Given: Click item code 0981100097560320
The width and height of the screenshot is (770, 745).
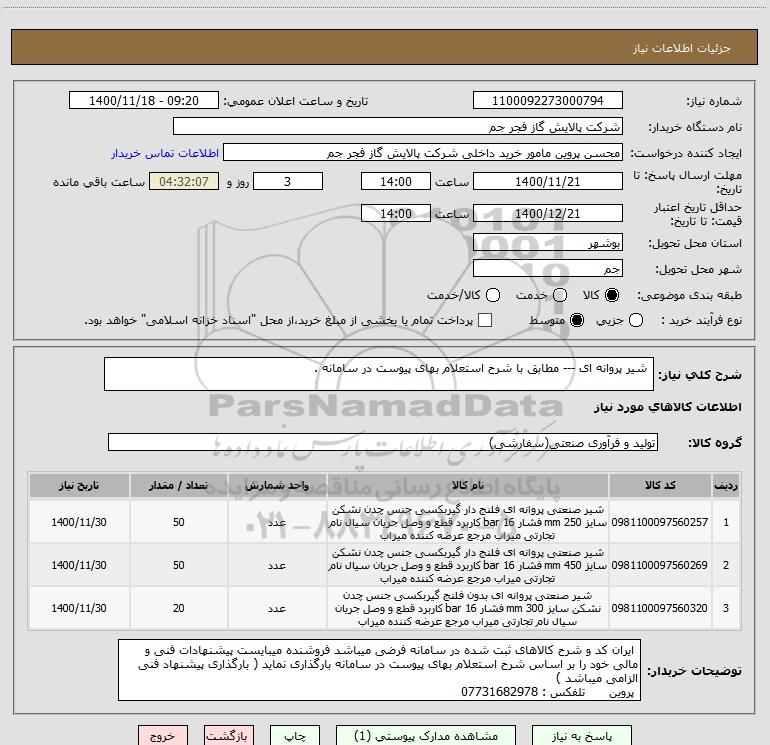Looking at the screenshot, I should pyautogui.click(x=660, y=608).
